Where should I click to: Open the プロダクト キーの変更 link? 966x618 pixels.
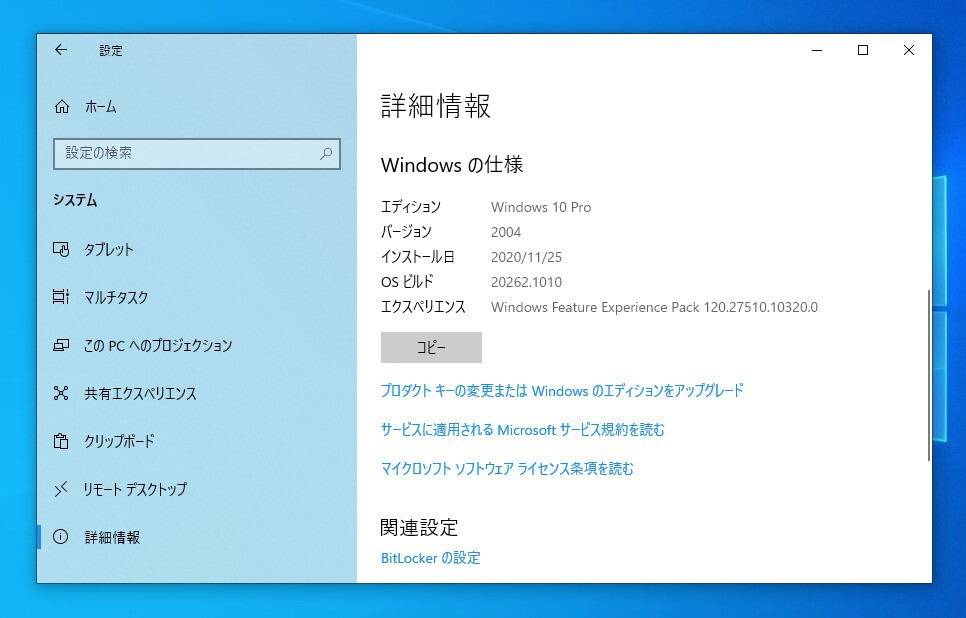point(562,391)
